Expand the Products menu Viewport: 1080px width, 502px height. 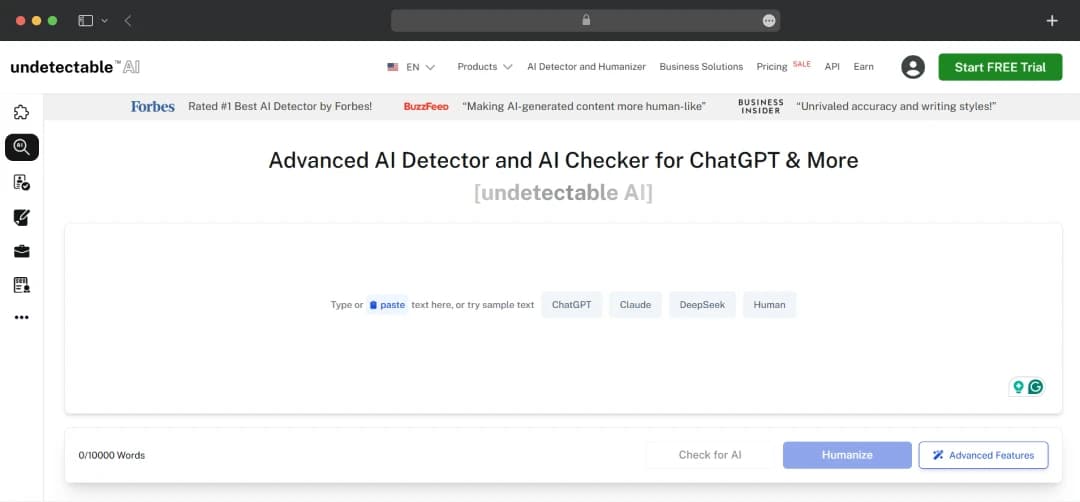click(485, 67)
